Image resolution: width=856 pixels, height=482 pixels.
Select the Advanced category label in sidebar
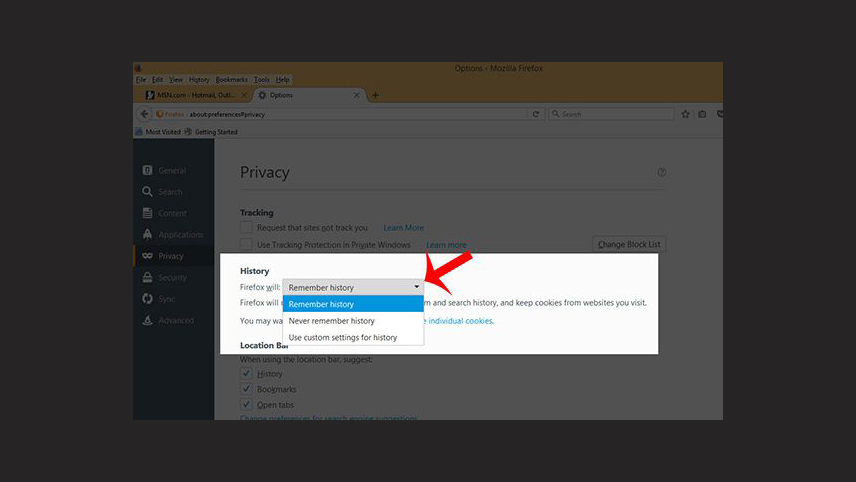(x=176, y=320)
